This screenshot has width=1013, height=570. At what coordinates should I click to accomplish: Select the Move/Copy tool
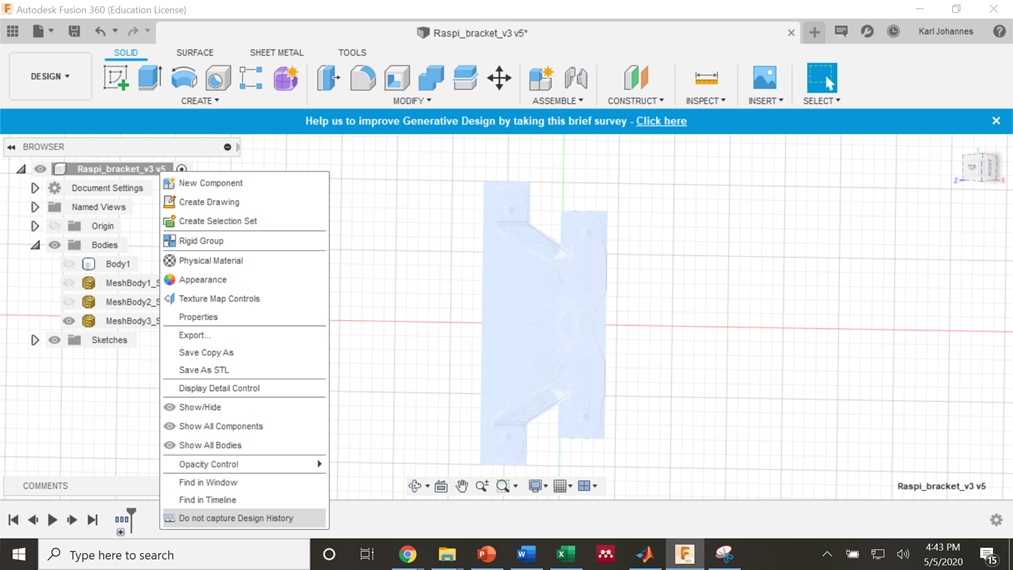pyautogui.click(x=499, y=78)
